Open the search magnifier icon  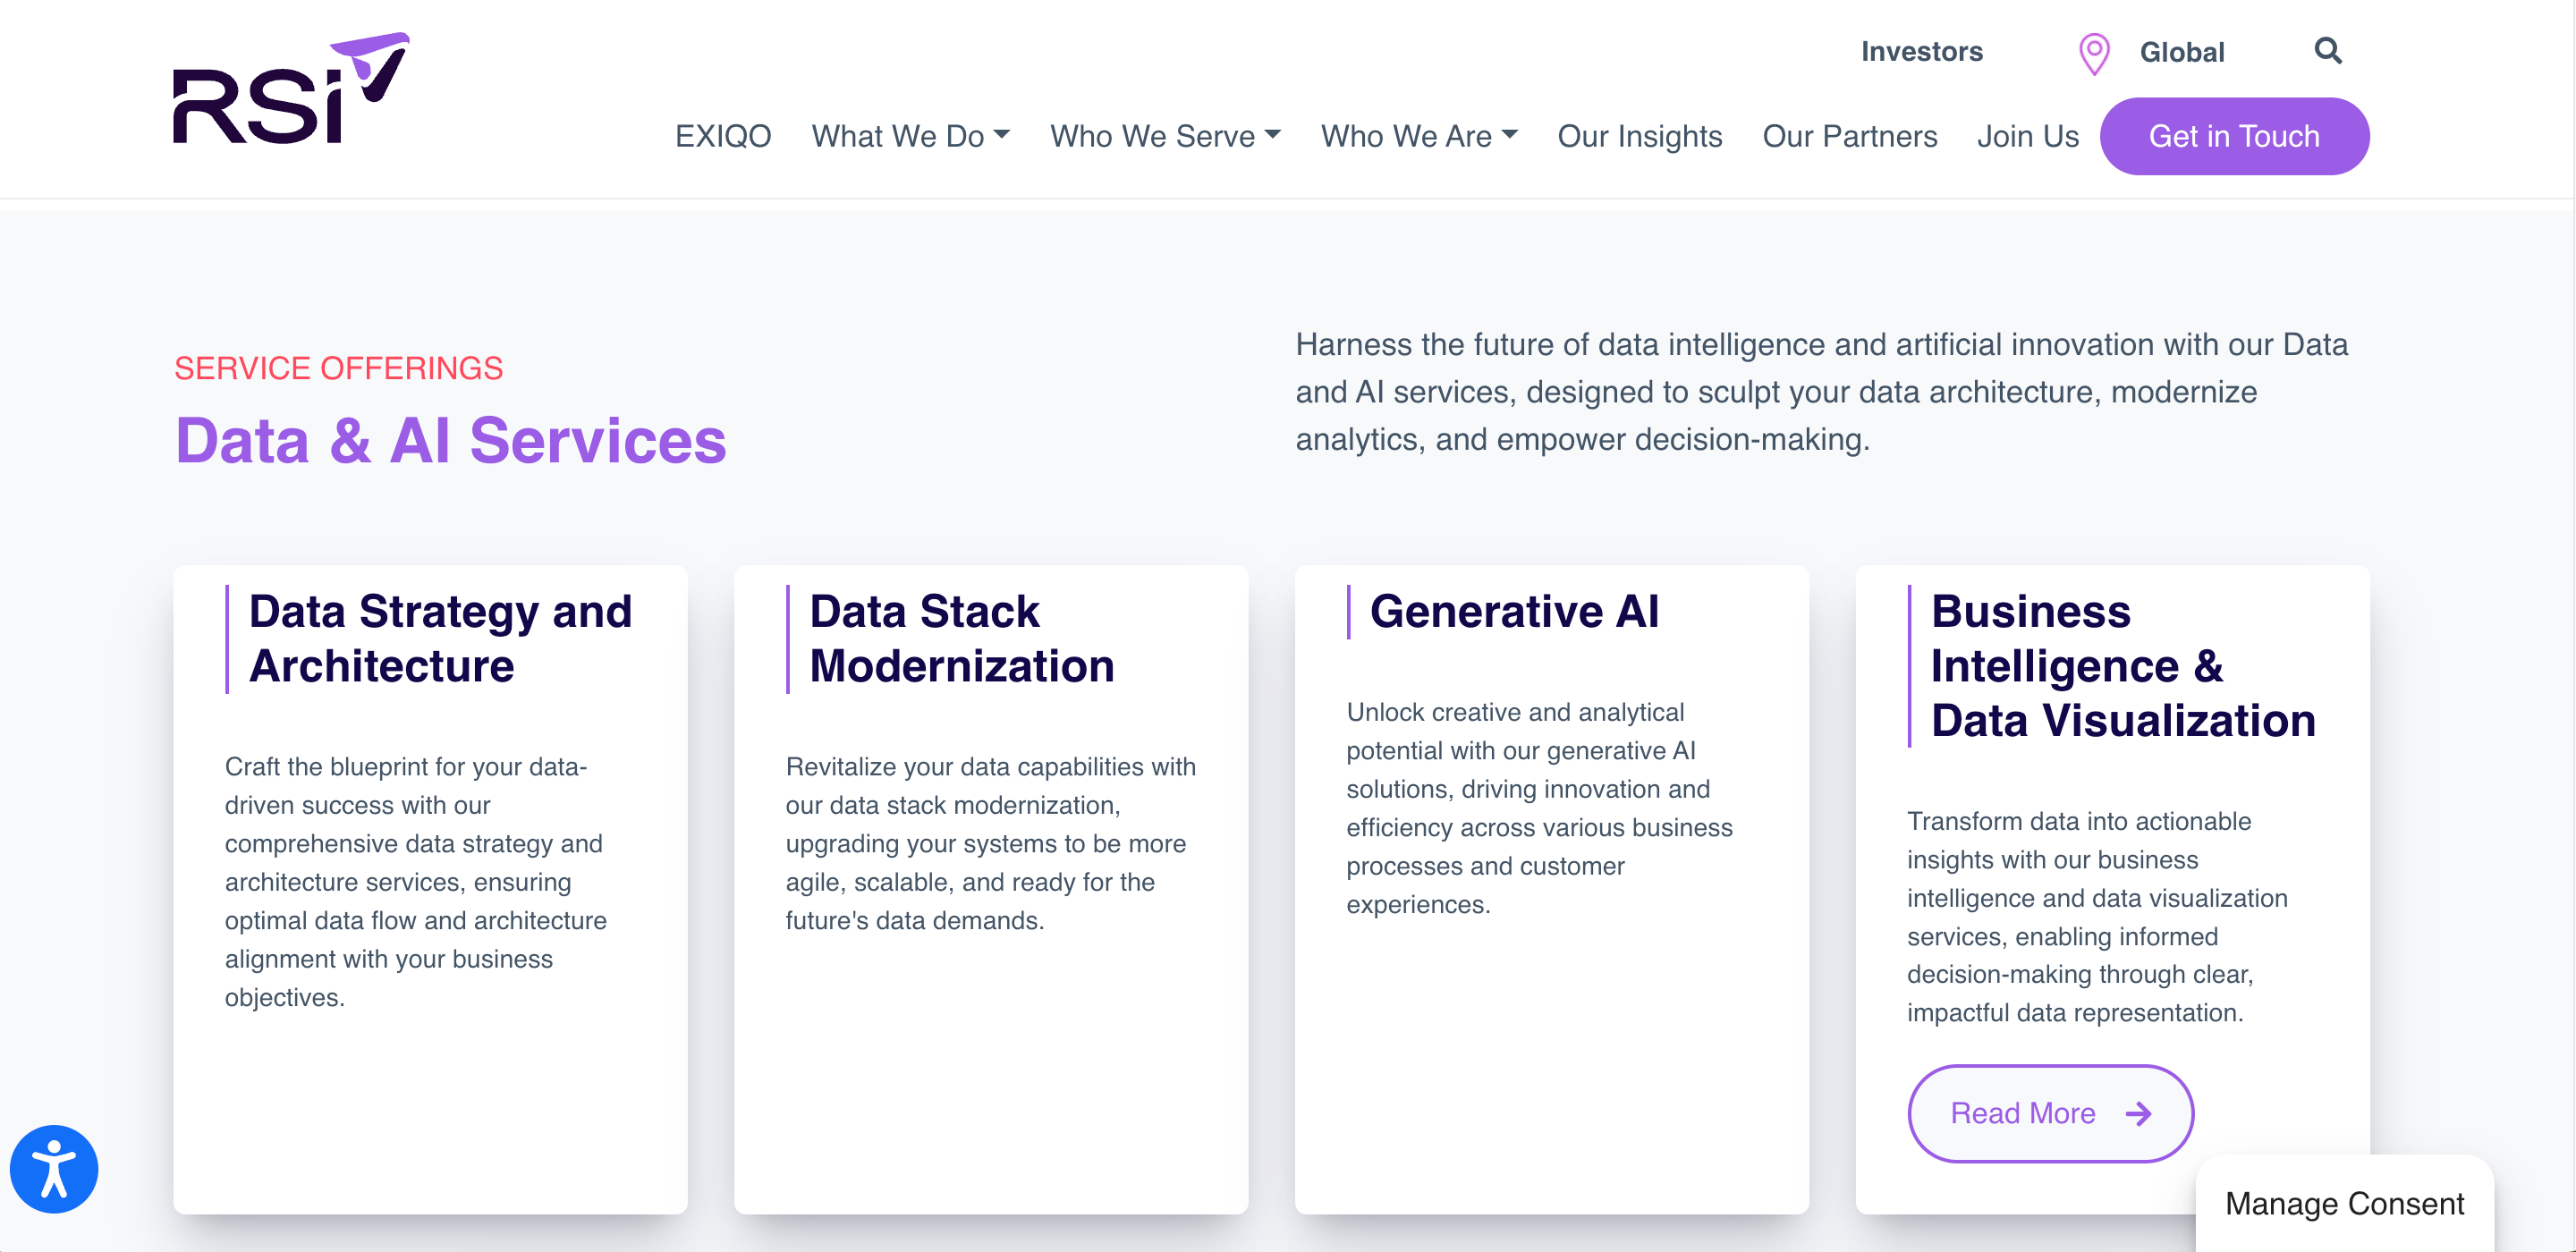[2328, 51]
